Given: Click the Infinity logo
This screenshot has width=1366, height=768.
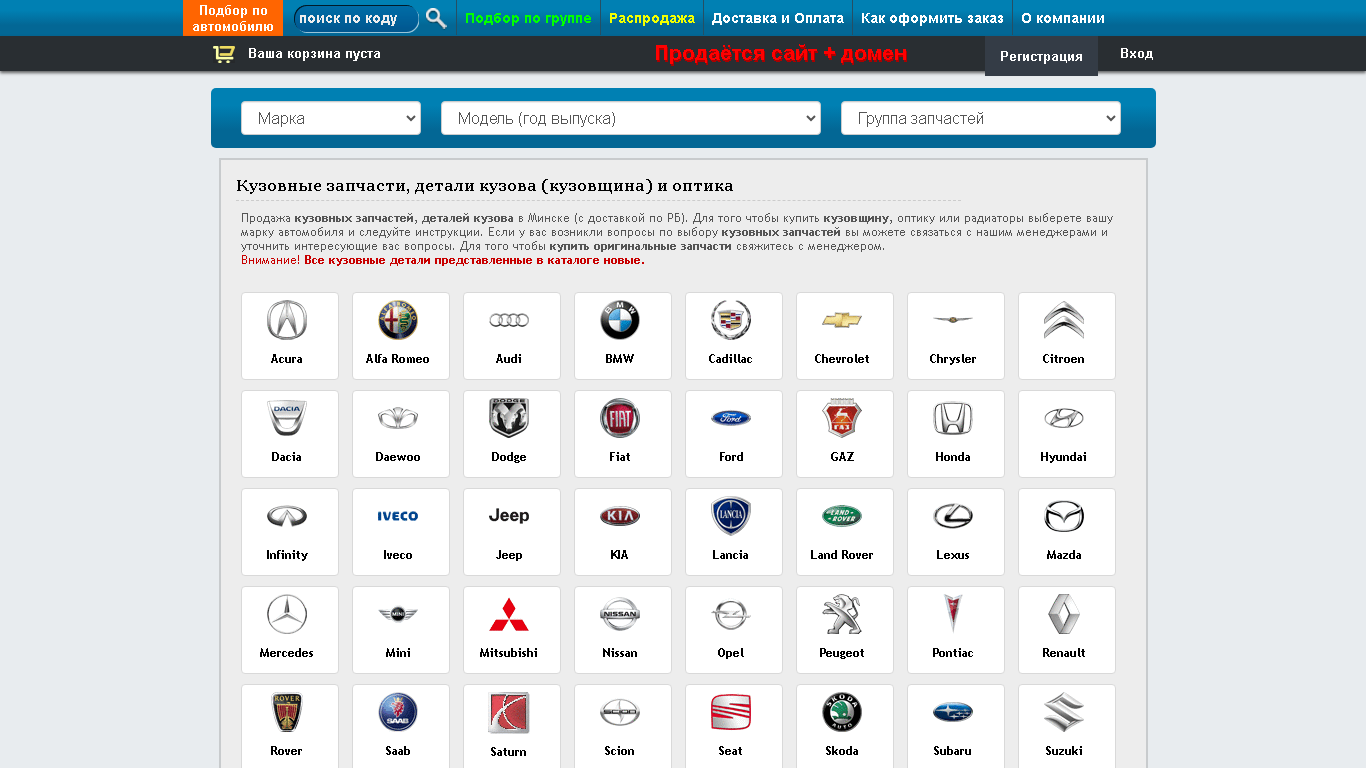Looking at the screenshot, I should click(x=287, y=516).
